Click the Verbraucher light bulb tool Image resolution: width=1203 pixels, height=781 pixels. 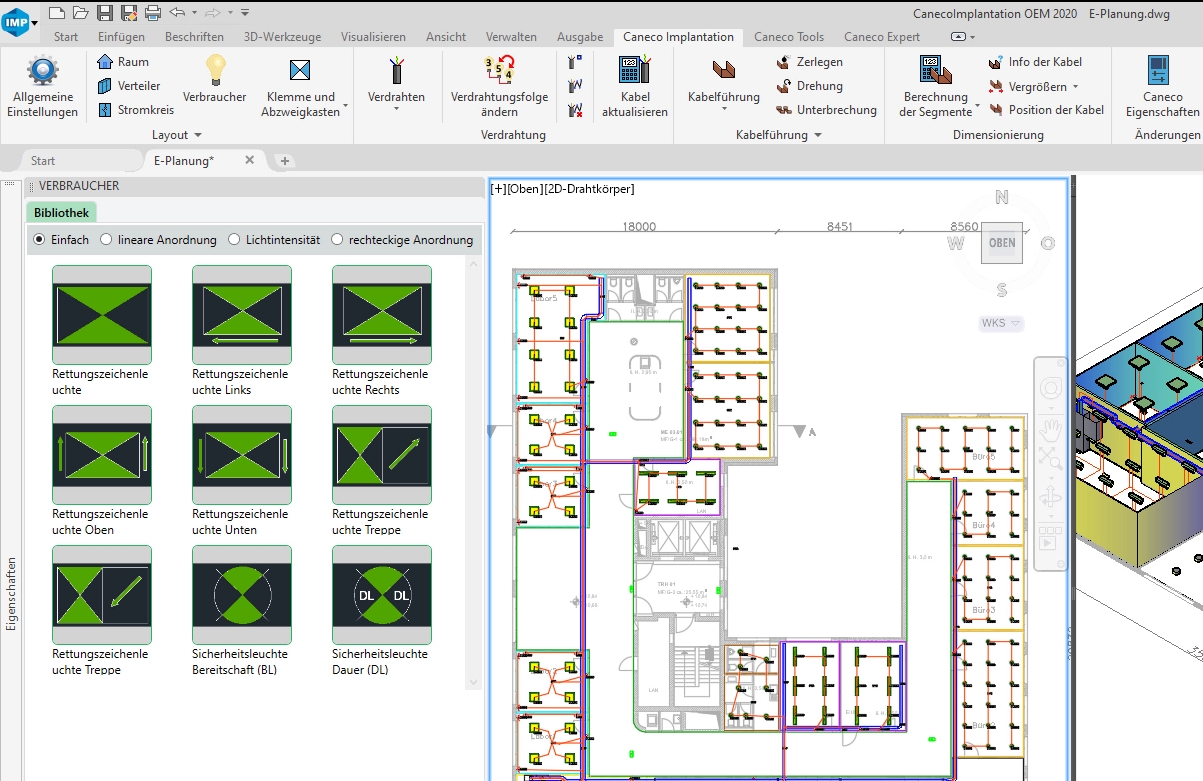click(x=215, y=80)
